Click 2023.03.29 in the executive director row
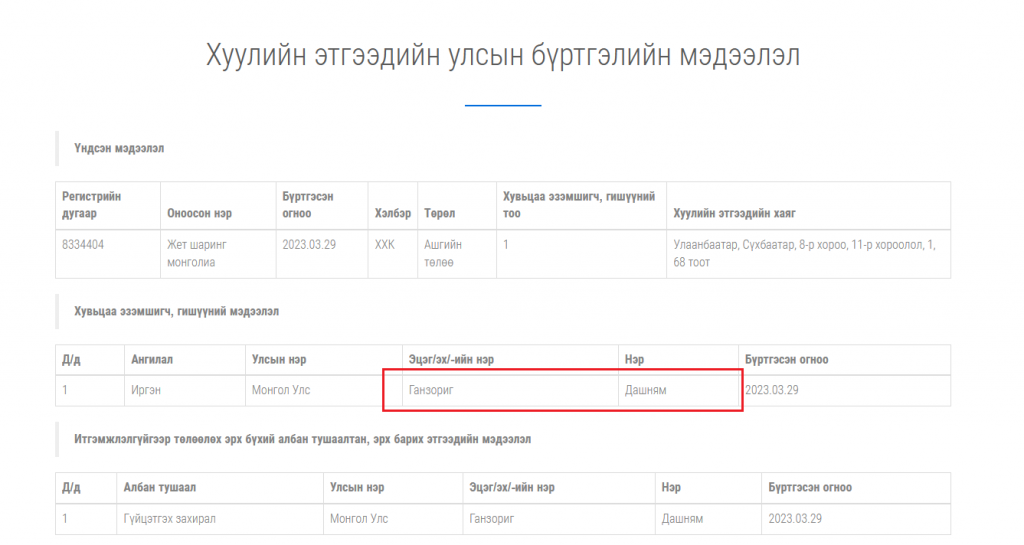Image resolution: width=1024 pixels, height=545 pixels. point(795,519)
